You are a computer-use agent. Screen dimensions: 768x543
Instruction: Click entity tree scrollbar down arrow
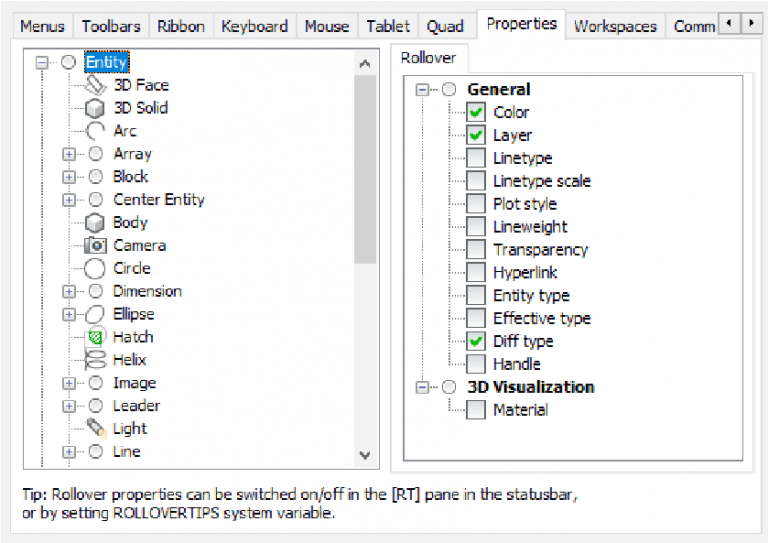coord(364,455)
